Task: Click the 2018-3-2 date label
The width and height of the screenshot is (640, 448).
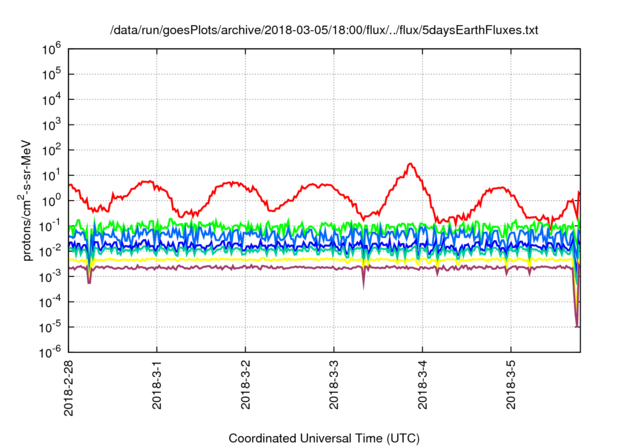Action: click(245, 384)
